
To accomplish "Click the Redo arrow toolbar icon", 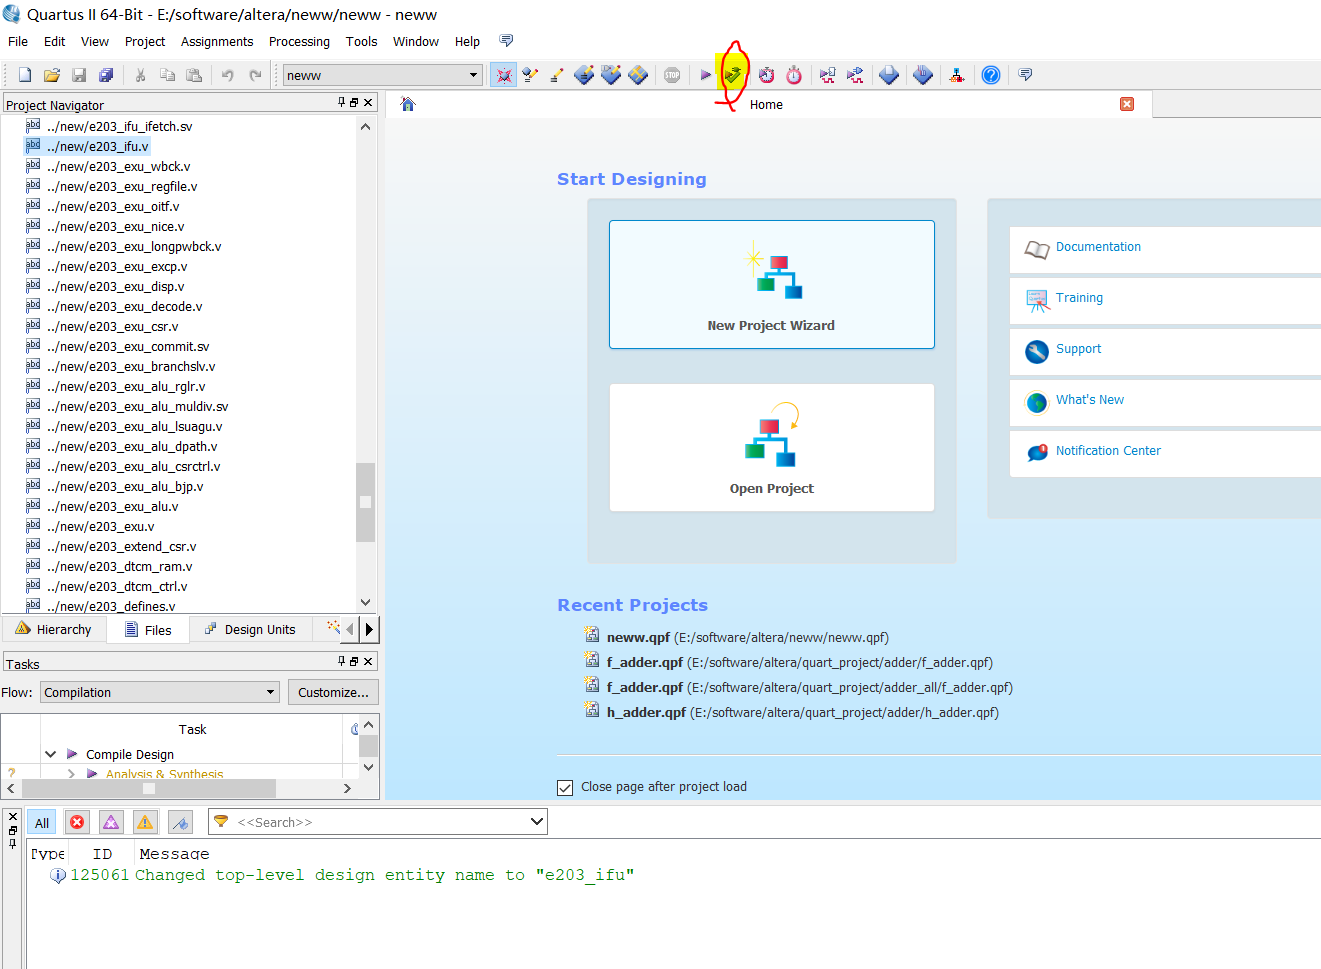I will click(255, 75).
